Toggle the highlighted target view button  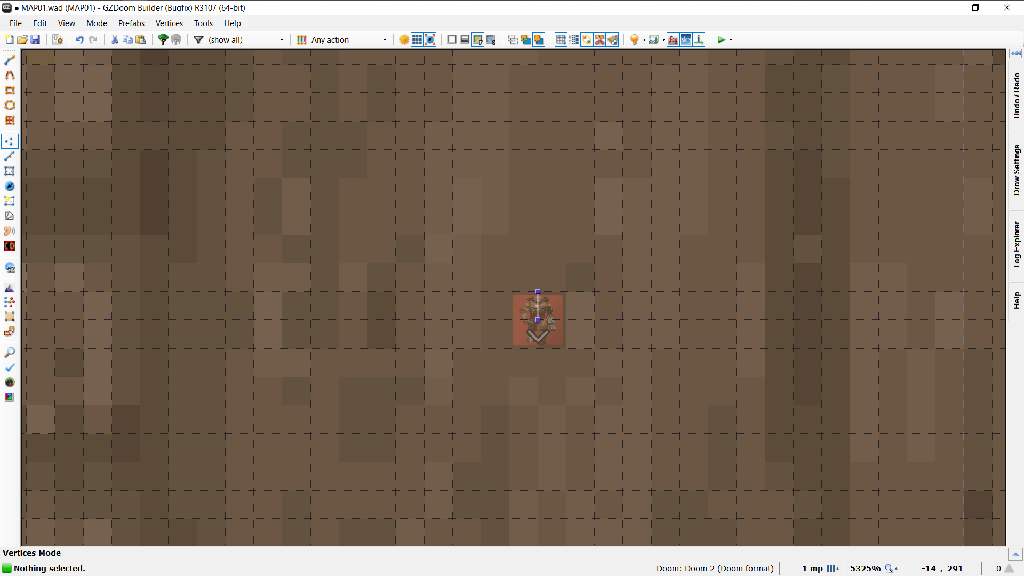pyautogui.click(x=430, y=40)
